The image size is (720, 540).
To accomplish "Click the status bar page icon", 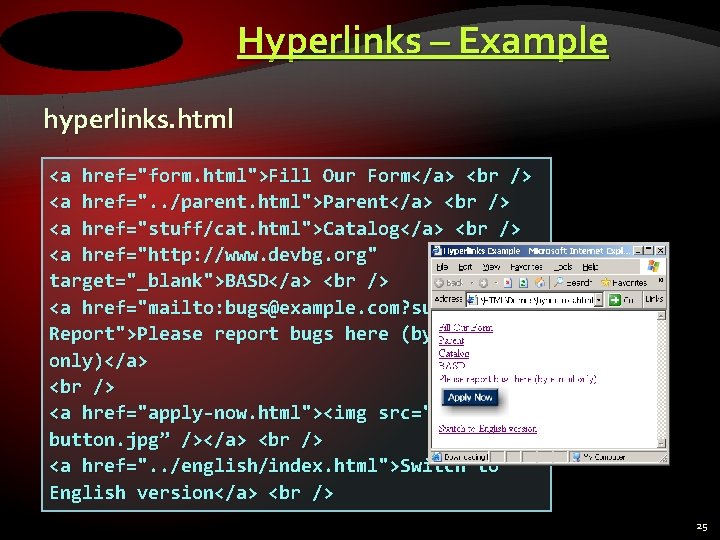I will [437, 457].
